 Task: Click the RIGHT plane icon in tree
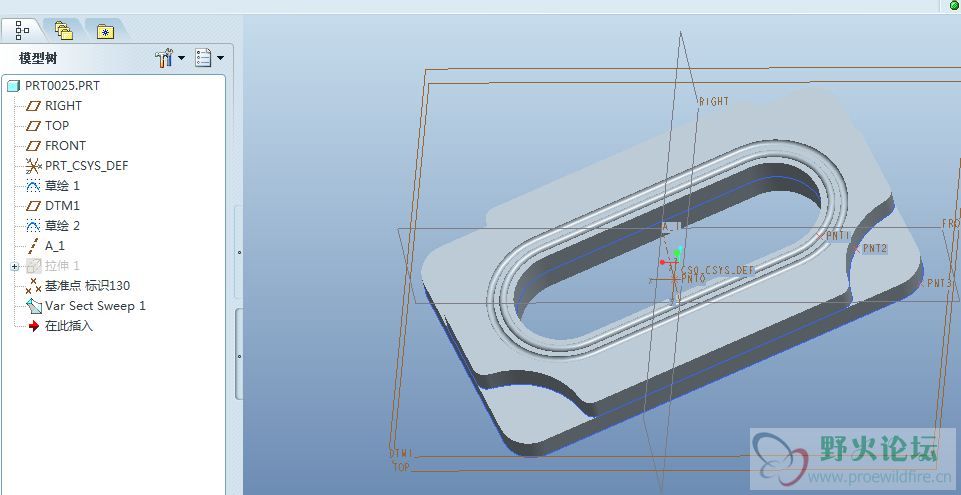tap(33, 106)
